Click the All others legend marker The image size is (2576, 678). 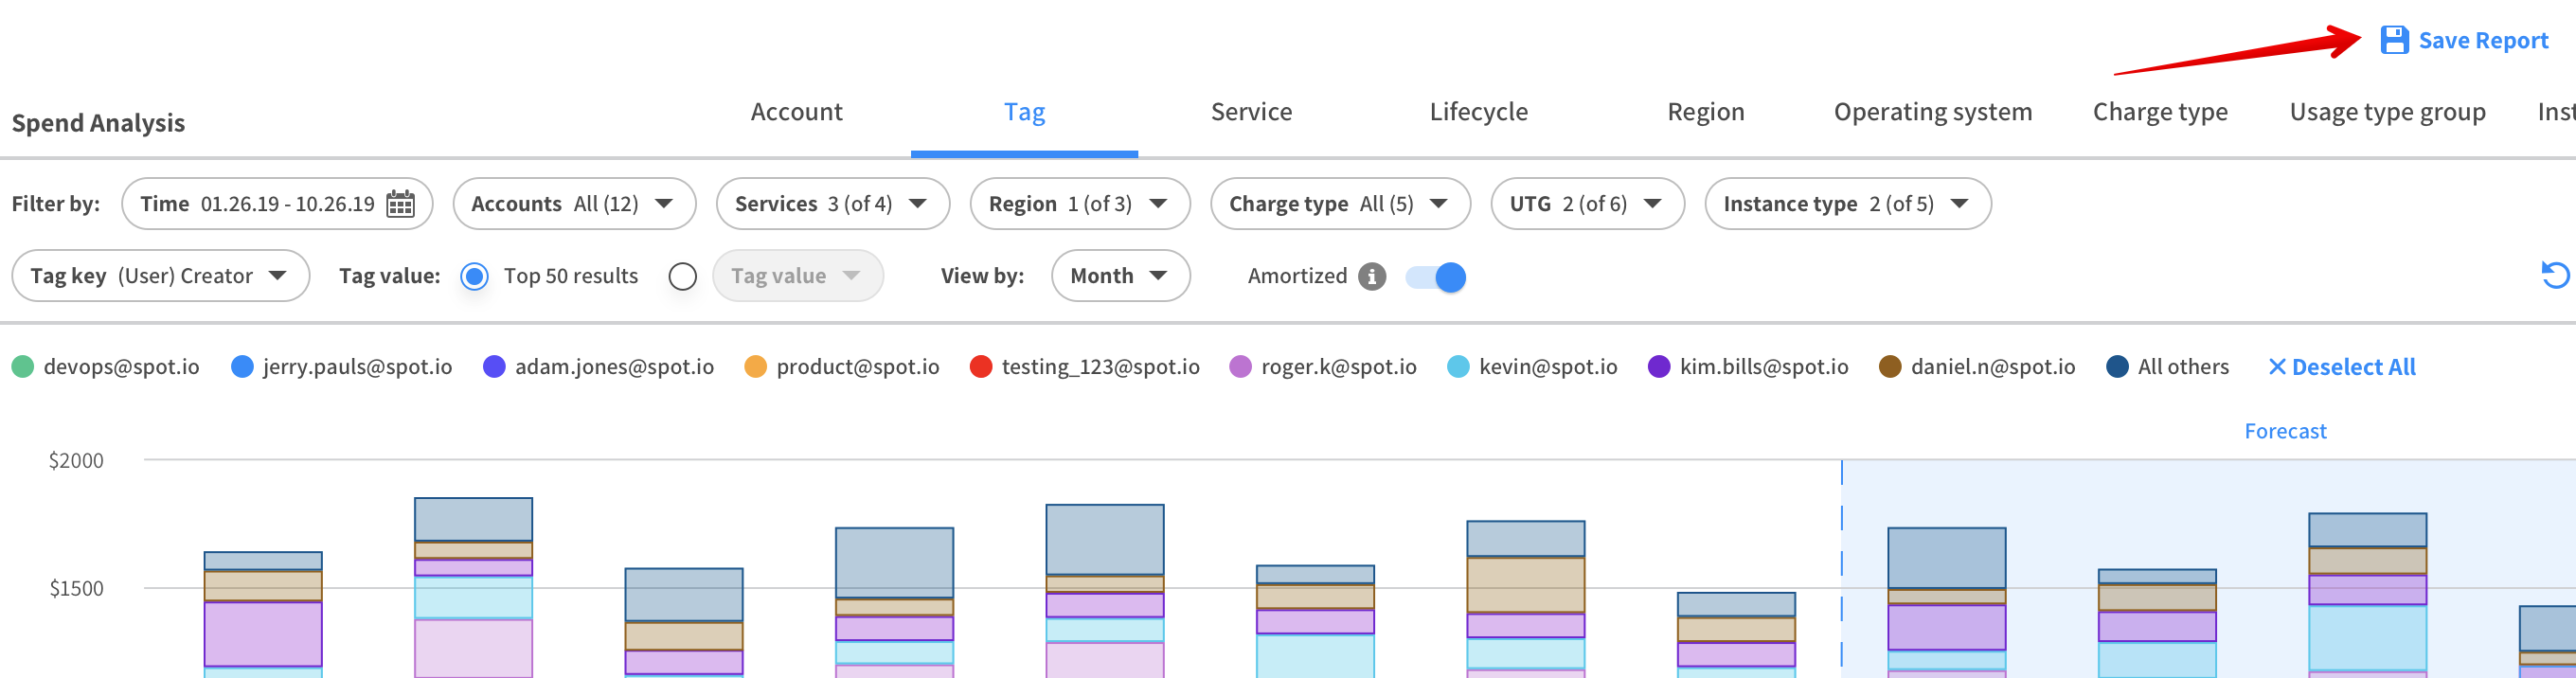[2117, 367]
